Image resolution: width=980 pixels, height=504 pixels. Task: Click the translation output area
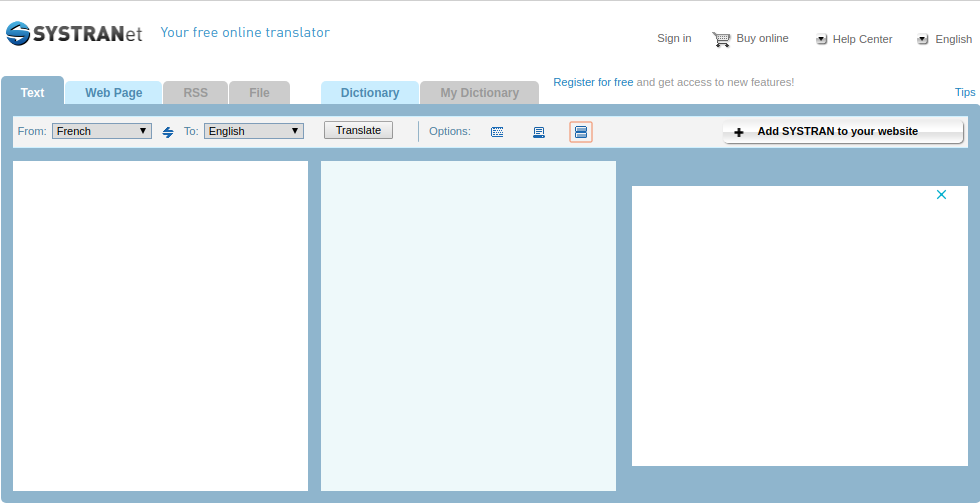click(x=468, y=326)
